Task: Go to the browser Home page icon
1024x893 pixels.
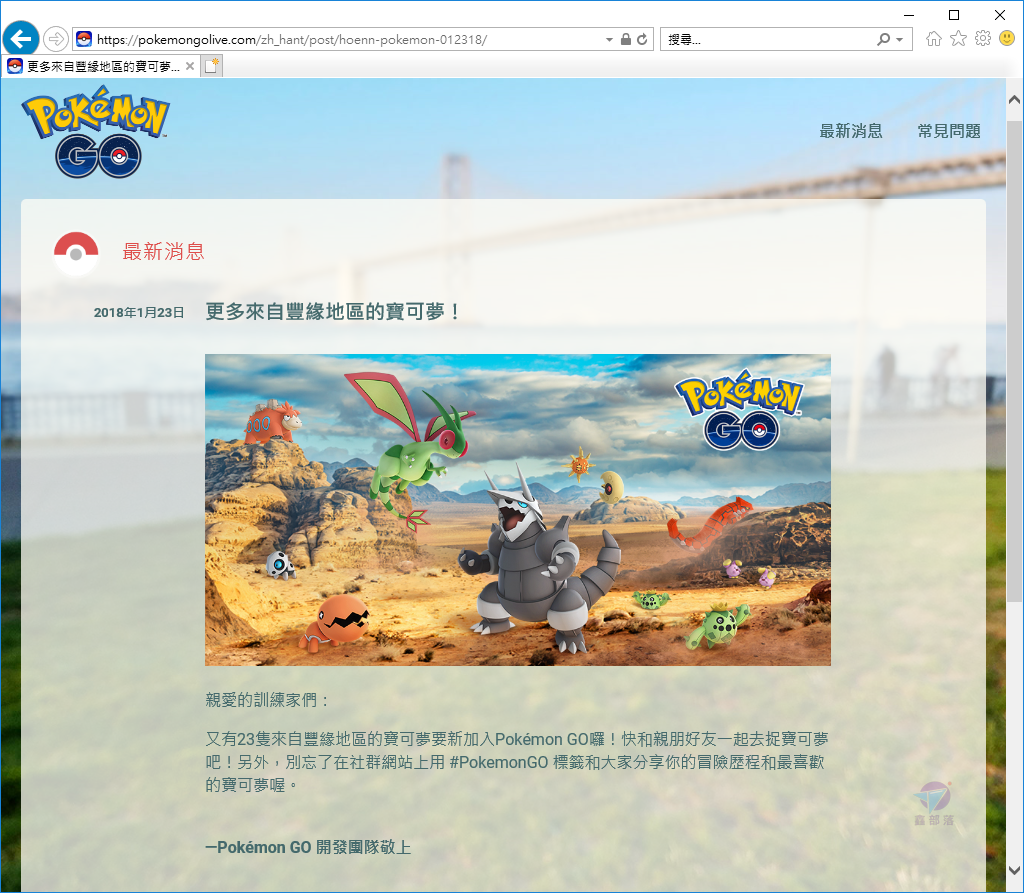Action: point(934,39)
